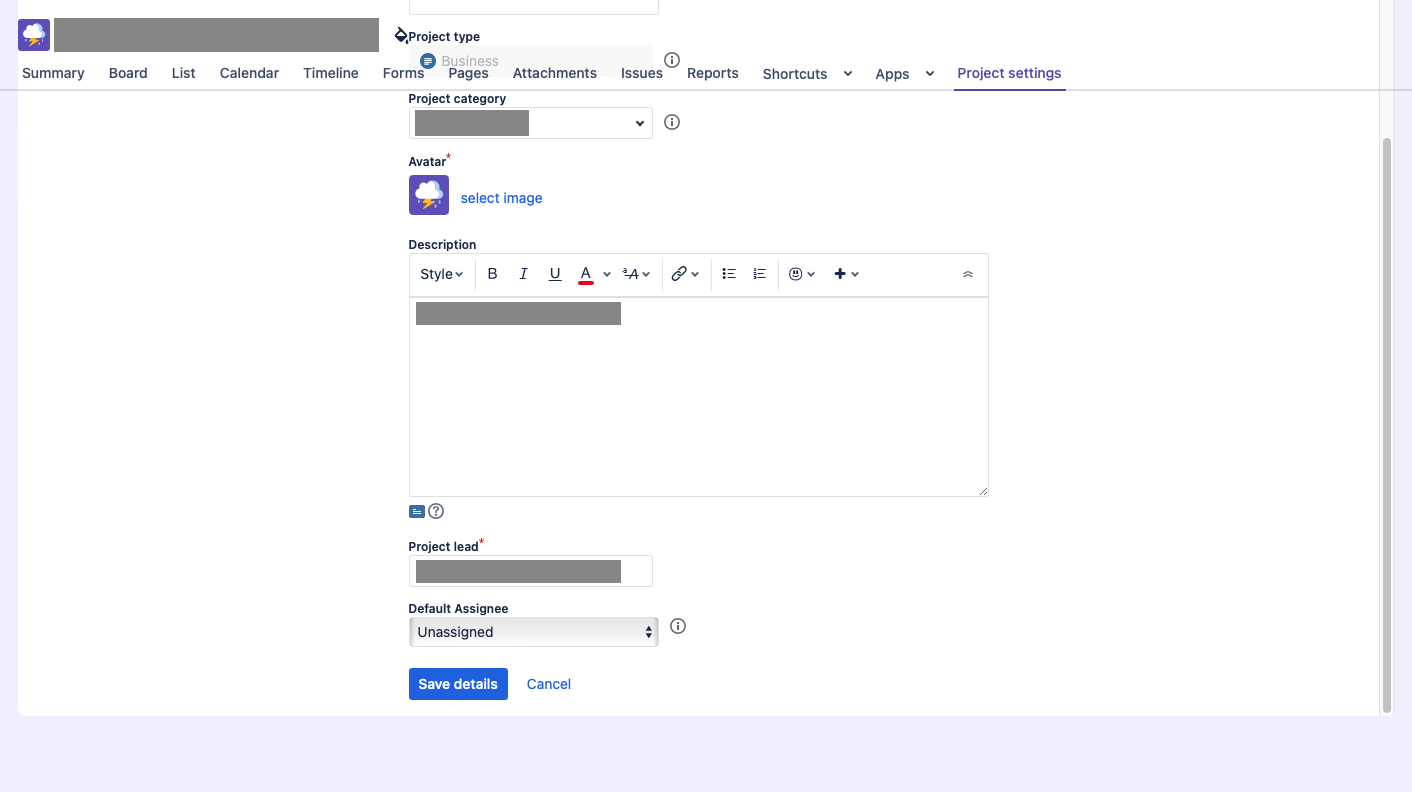Click the wiki markup help icon
This screenshot has width=1412, height=792.
tap(436, 511)
